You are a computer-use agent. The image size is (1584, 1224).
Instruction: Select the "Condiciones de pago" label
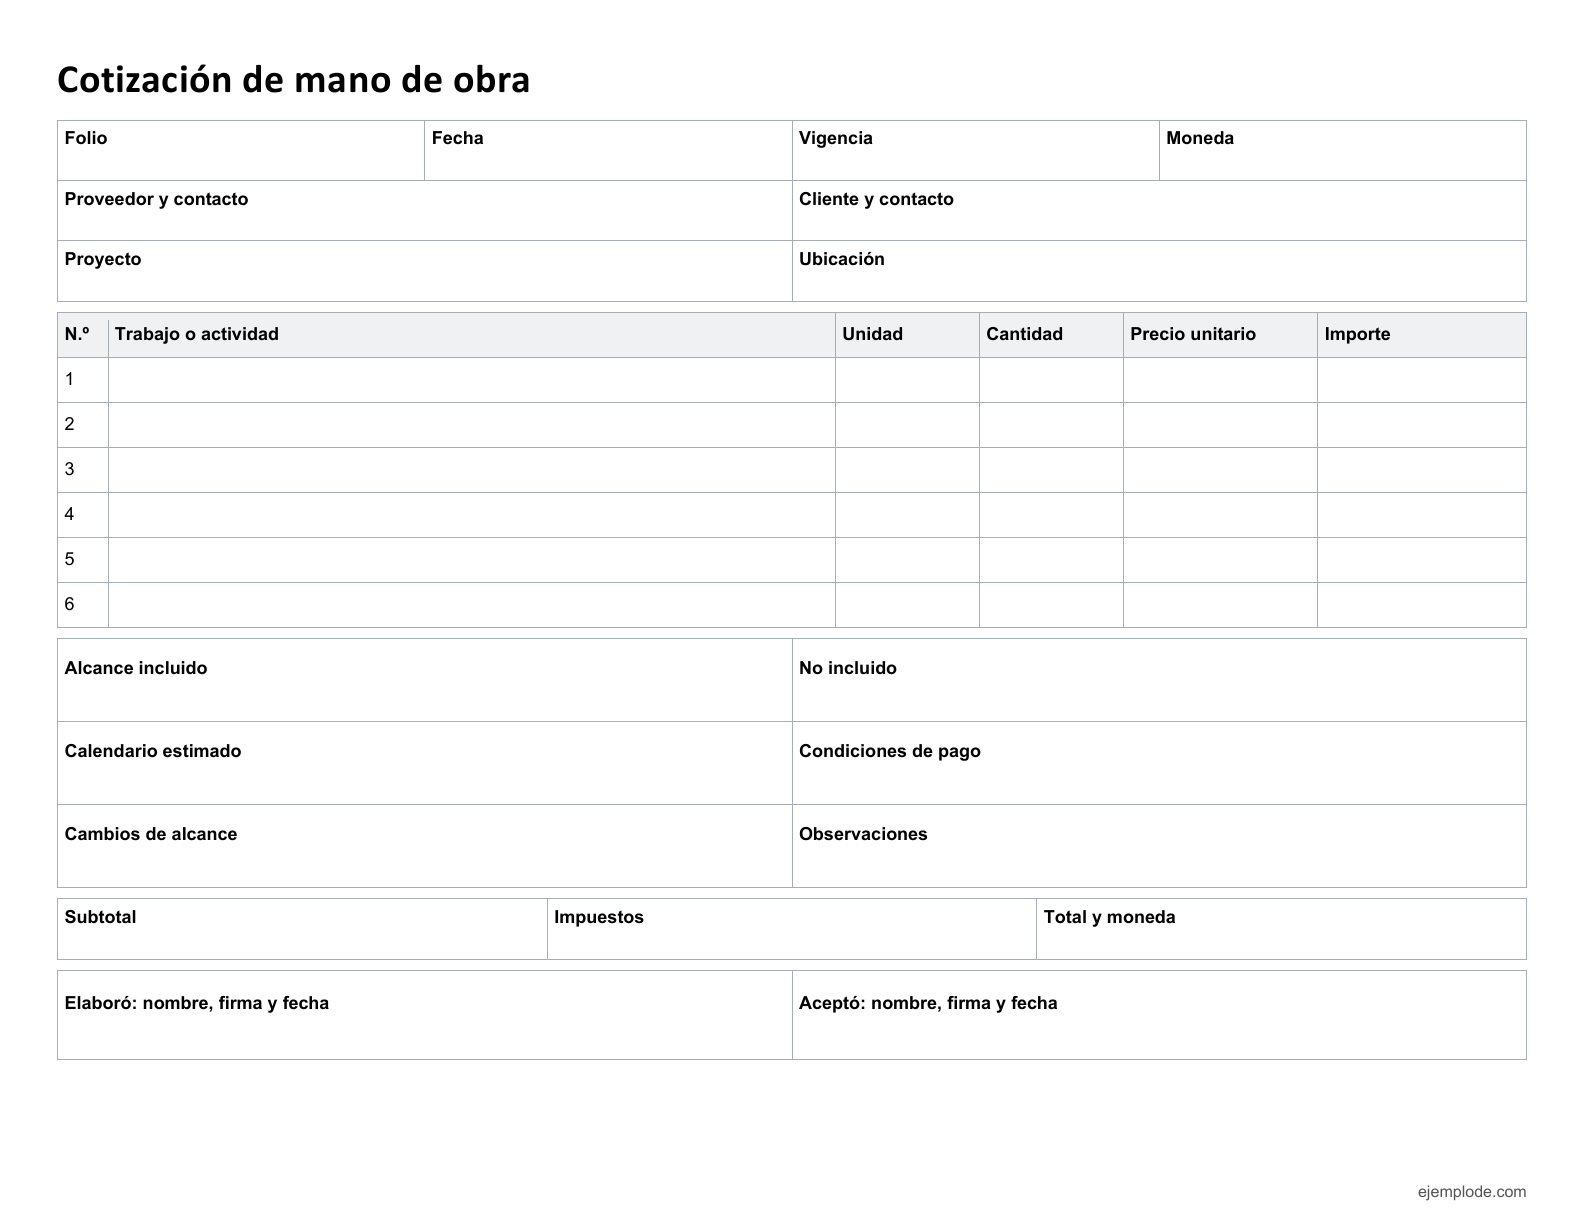890,751
